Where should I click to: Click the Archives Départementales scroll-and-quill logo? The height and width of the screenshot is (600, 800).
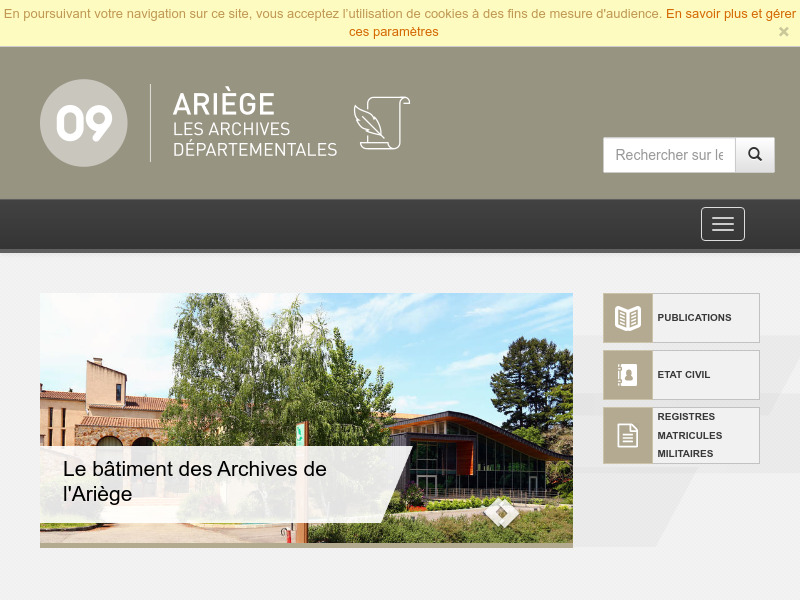click(381, 123)
